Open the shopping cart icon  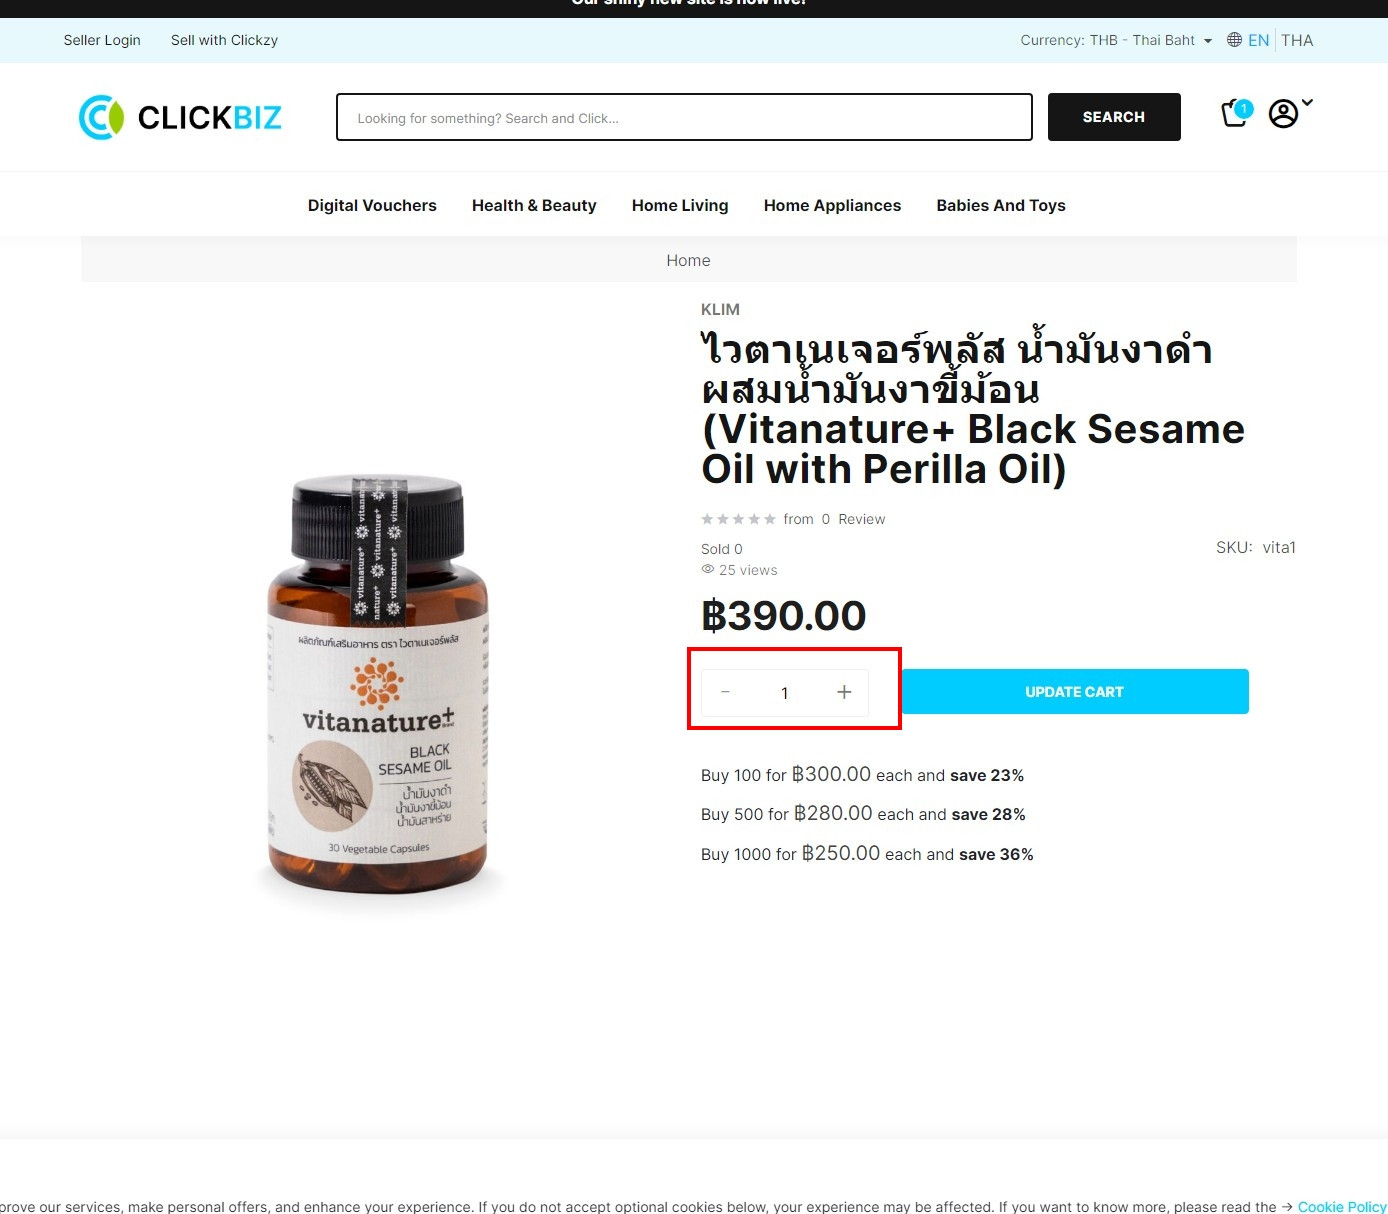1236,113
